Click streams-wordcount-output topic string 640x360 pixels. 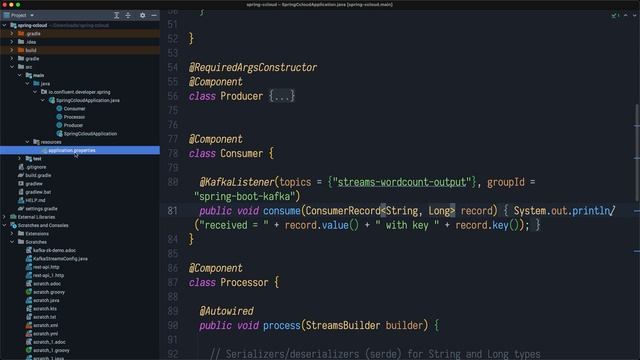(402, 182)
